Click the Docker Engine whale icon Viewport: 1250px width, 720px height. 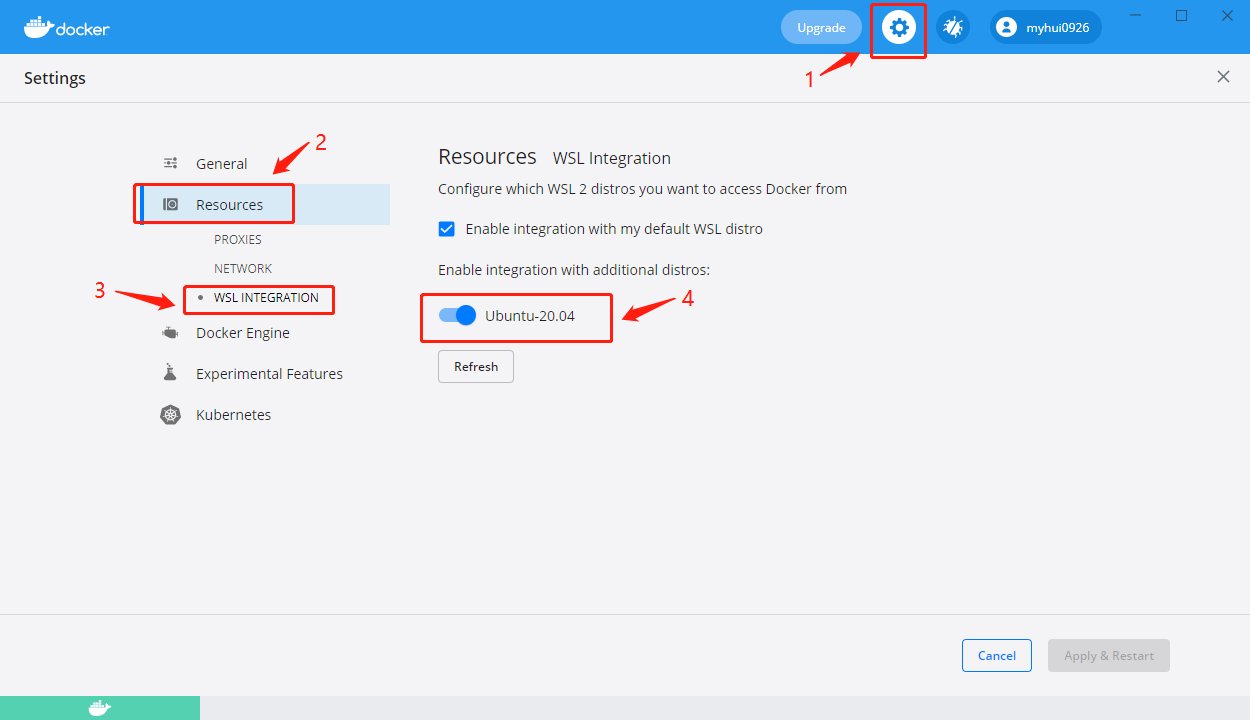coord(171,333)
